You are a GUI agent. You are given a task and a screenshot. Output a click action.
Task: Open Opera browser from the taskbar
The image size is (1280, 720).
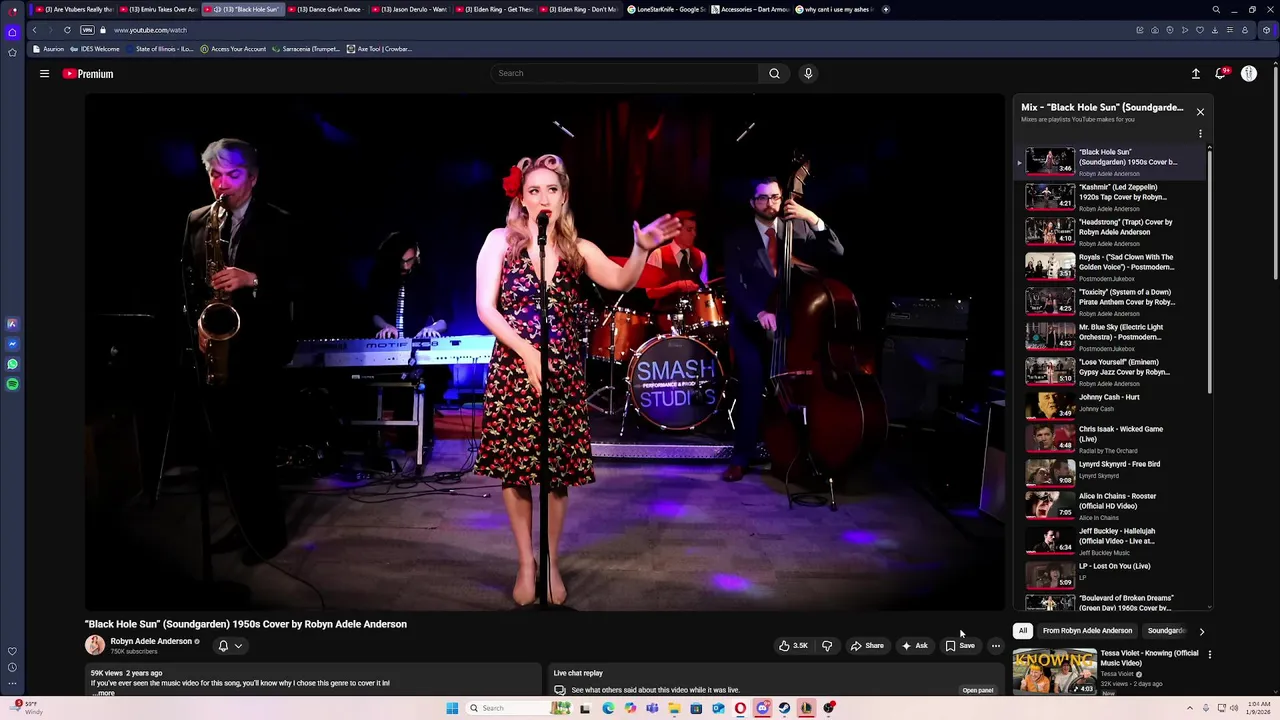pyautogui.click(x=740, y=708)
